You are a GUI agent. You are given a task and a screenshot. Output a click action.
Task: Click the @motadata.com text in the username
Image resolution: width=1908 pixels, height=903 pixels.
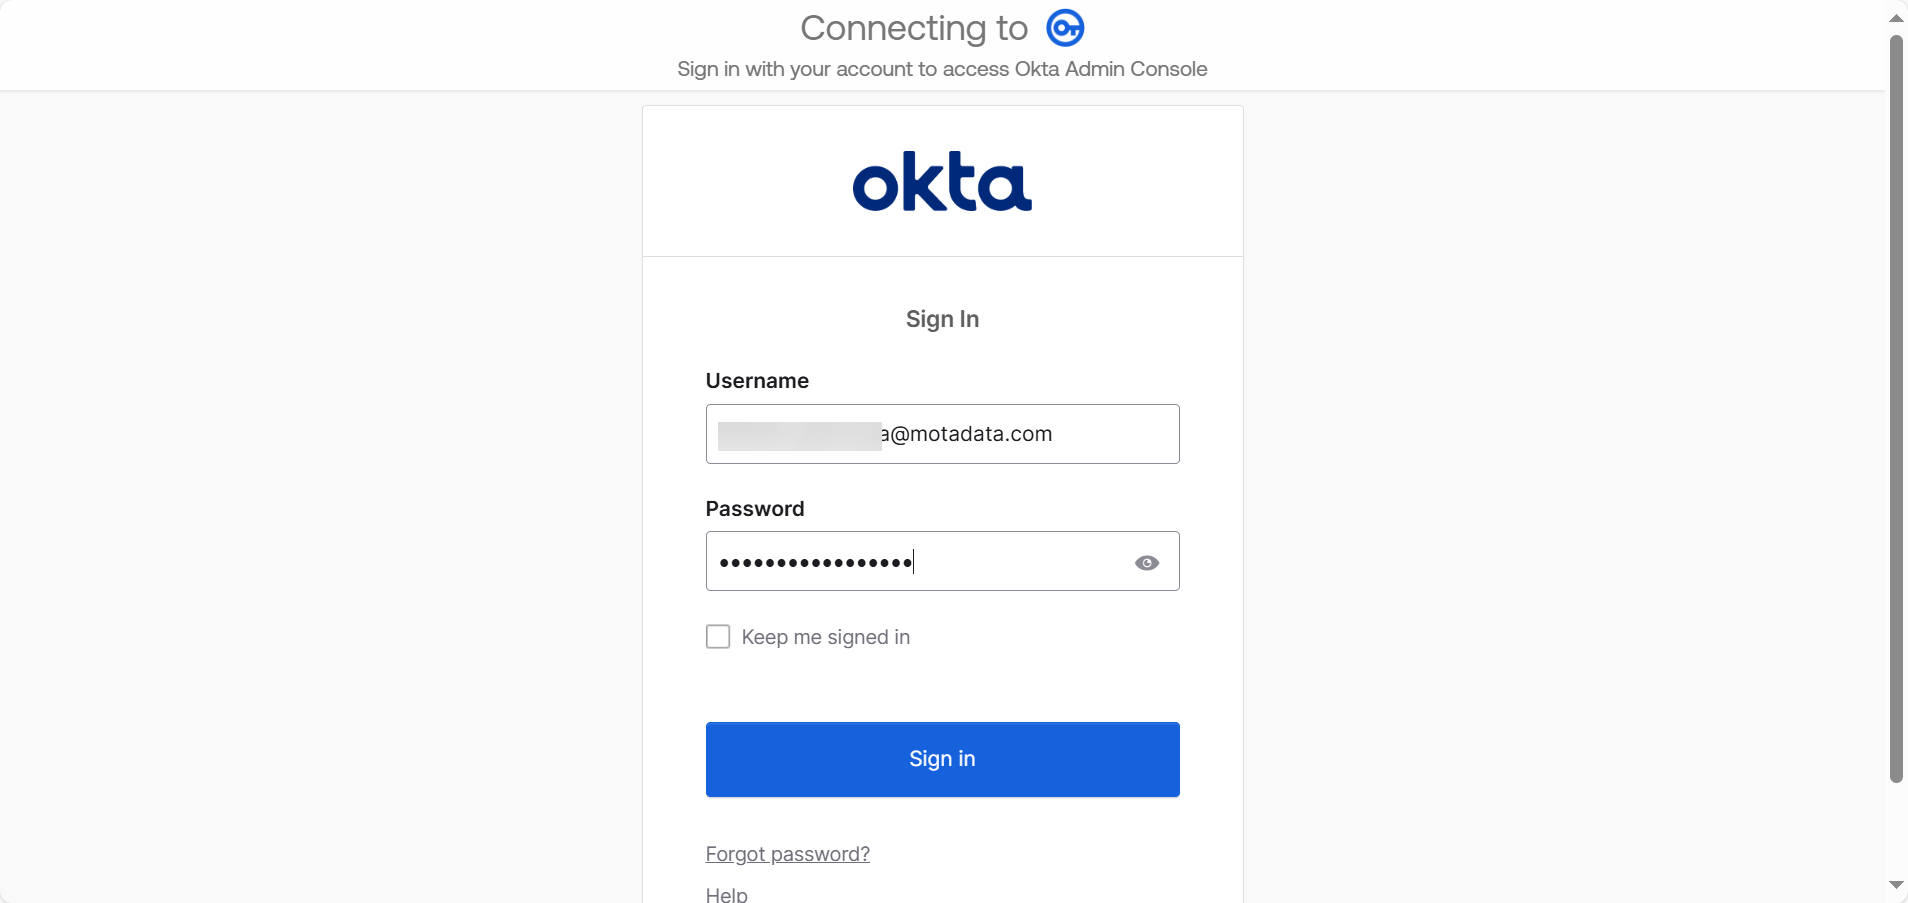[x=972, y=434]
